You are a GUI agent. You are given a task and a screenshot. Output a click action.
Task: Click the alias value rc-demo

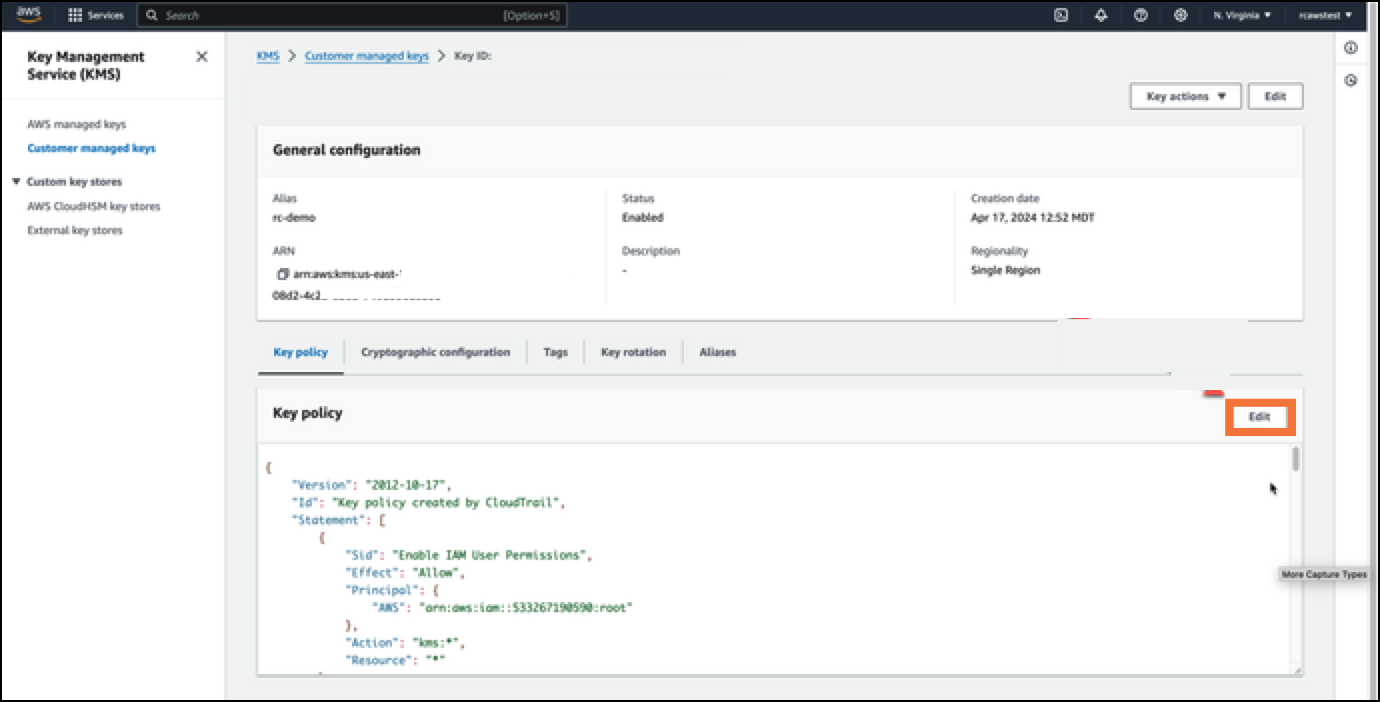pos(294,217)
